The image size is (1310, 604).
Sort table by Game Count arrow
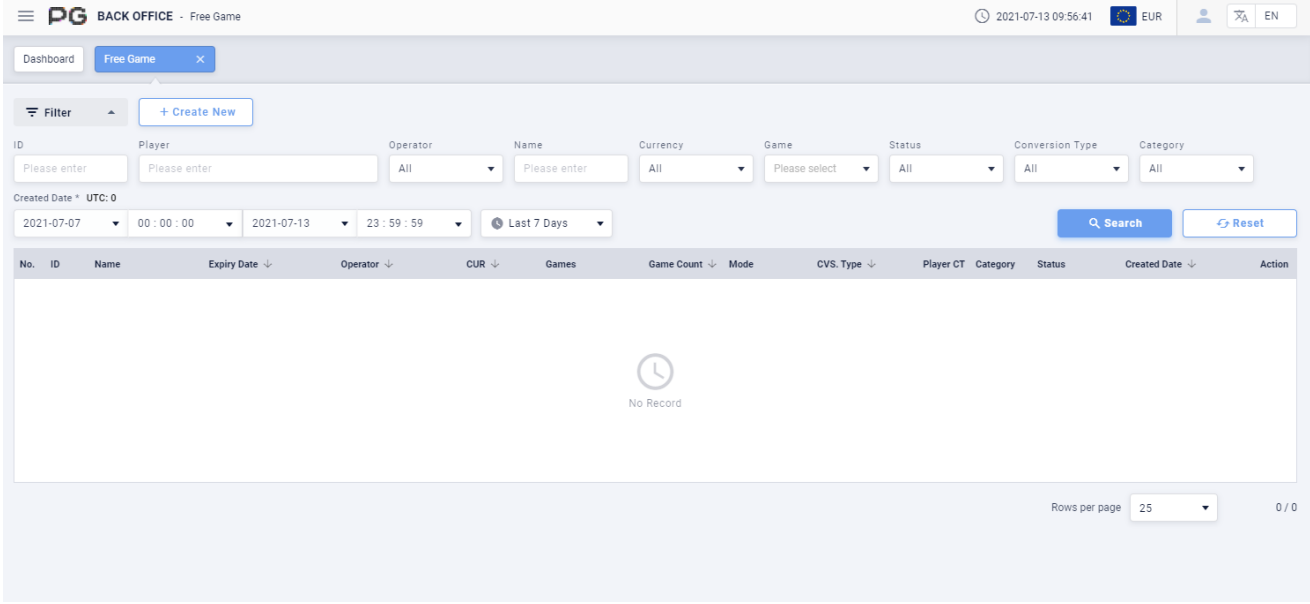coord(713,265)
